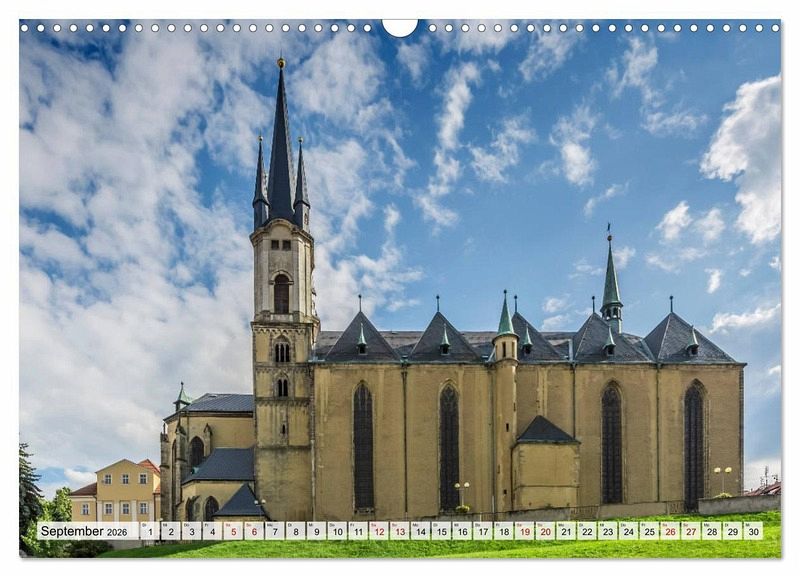Click the street lamp on the right lawn
Viewport: 800px width, 577px height.
click(722, 478)
